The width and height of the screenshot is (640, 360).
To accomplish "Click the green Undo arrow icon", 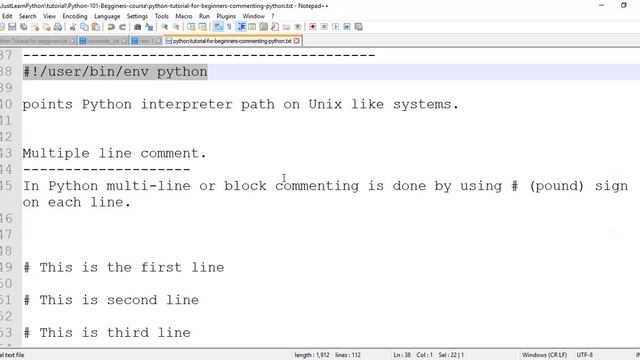I will click(x=111, y=27).
